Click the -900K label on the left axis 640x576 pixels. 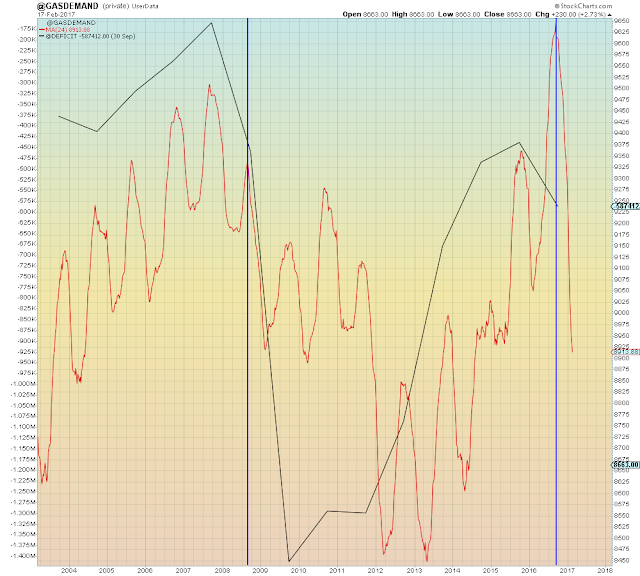point(27,341)
